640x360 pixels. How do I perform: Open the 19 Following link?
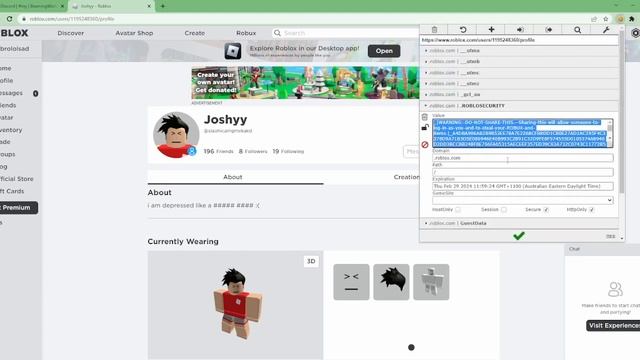pyautogui.click(x=288, y=151)
